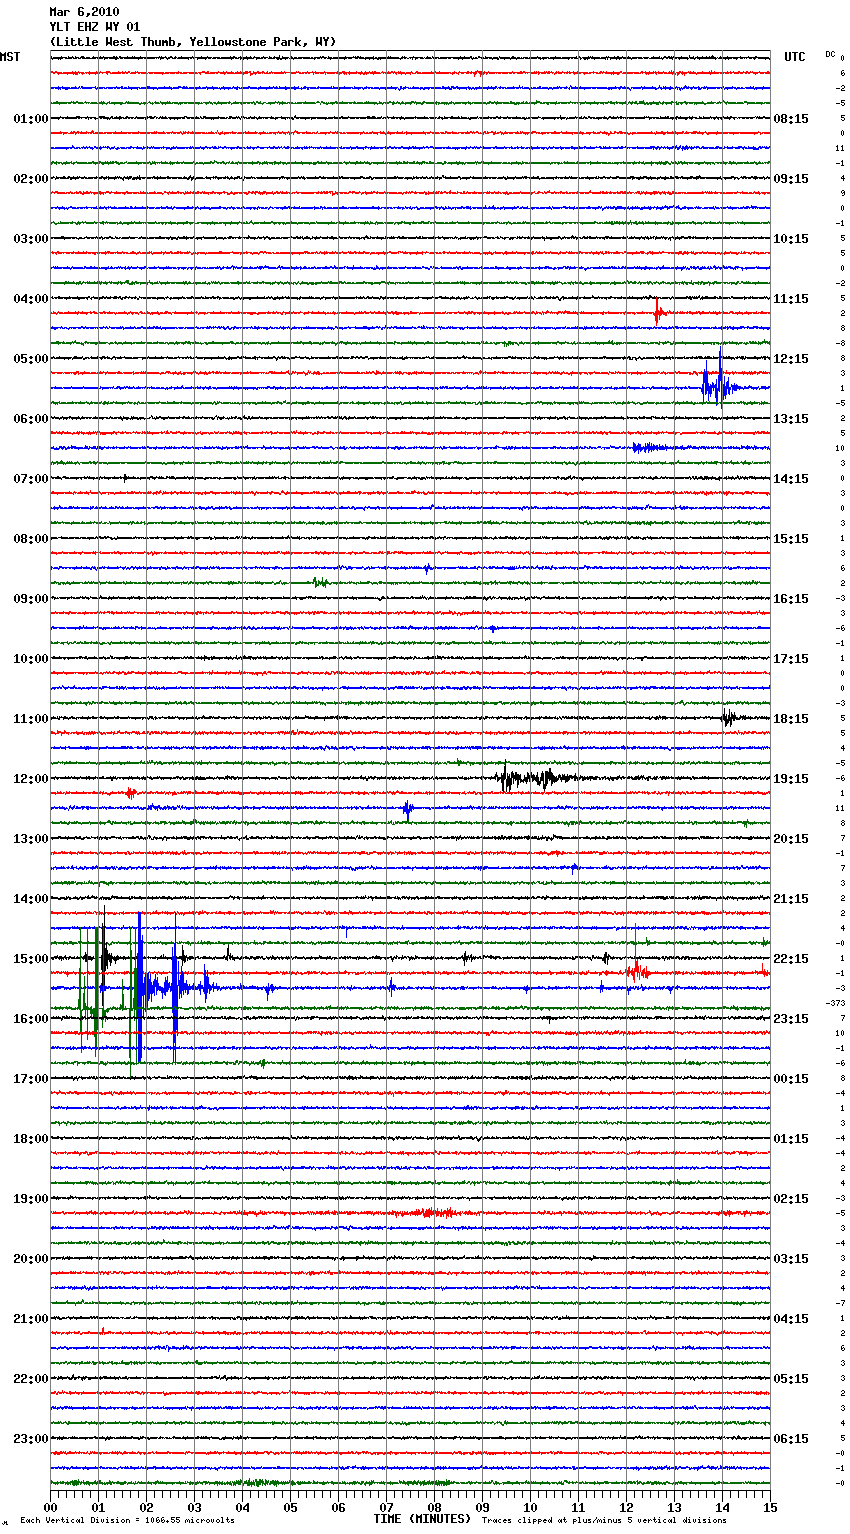850x1534 pixels.
Task: Click minute tick '00' on the time axis
Action: (50, 1507)
